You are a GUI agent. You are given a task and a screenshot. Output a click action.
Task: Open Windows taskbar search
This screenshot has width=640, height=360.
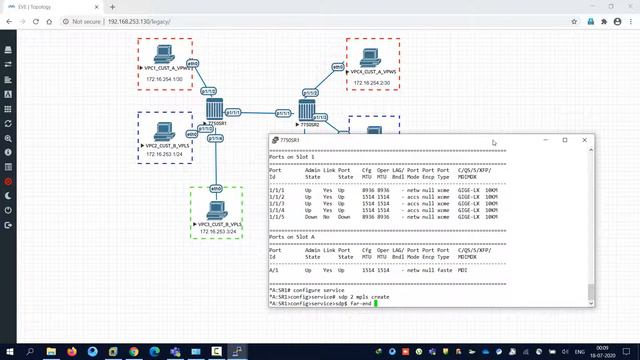pos(30,351)
